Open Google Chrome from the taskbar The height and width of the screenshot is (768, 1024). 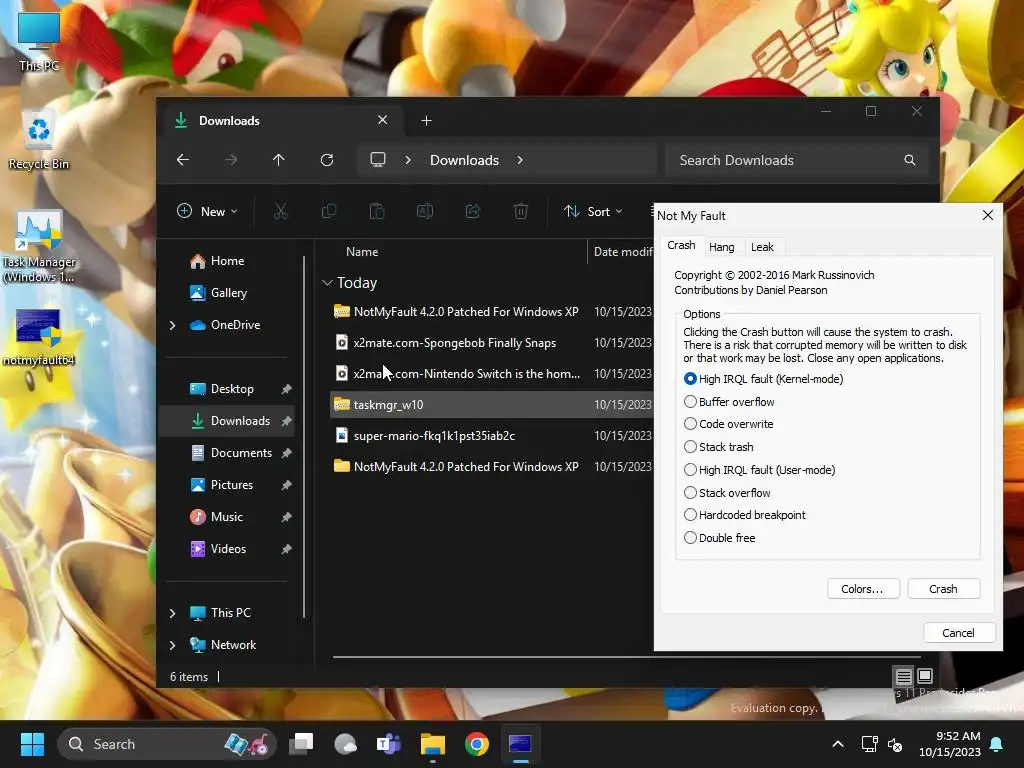(x=477, y=744)
